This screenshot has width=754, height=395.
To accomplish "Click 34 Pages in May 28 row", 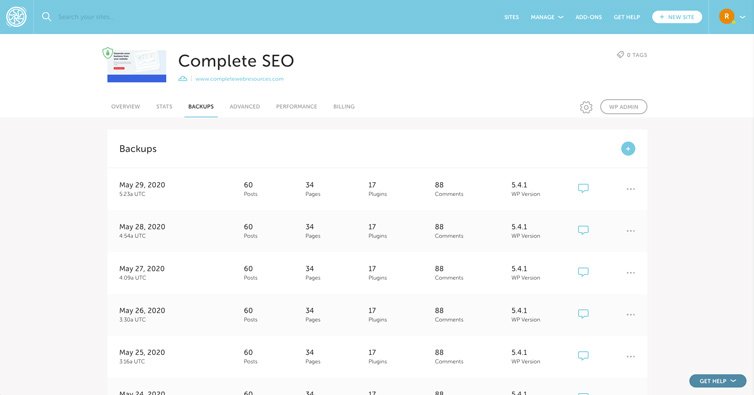I will pyautogui.click(x=313, y=230).
